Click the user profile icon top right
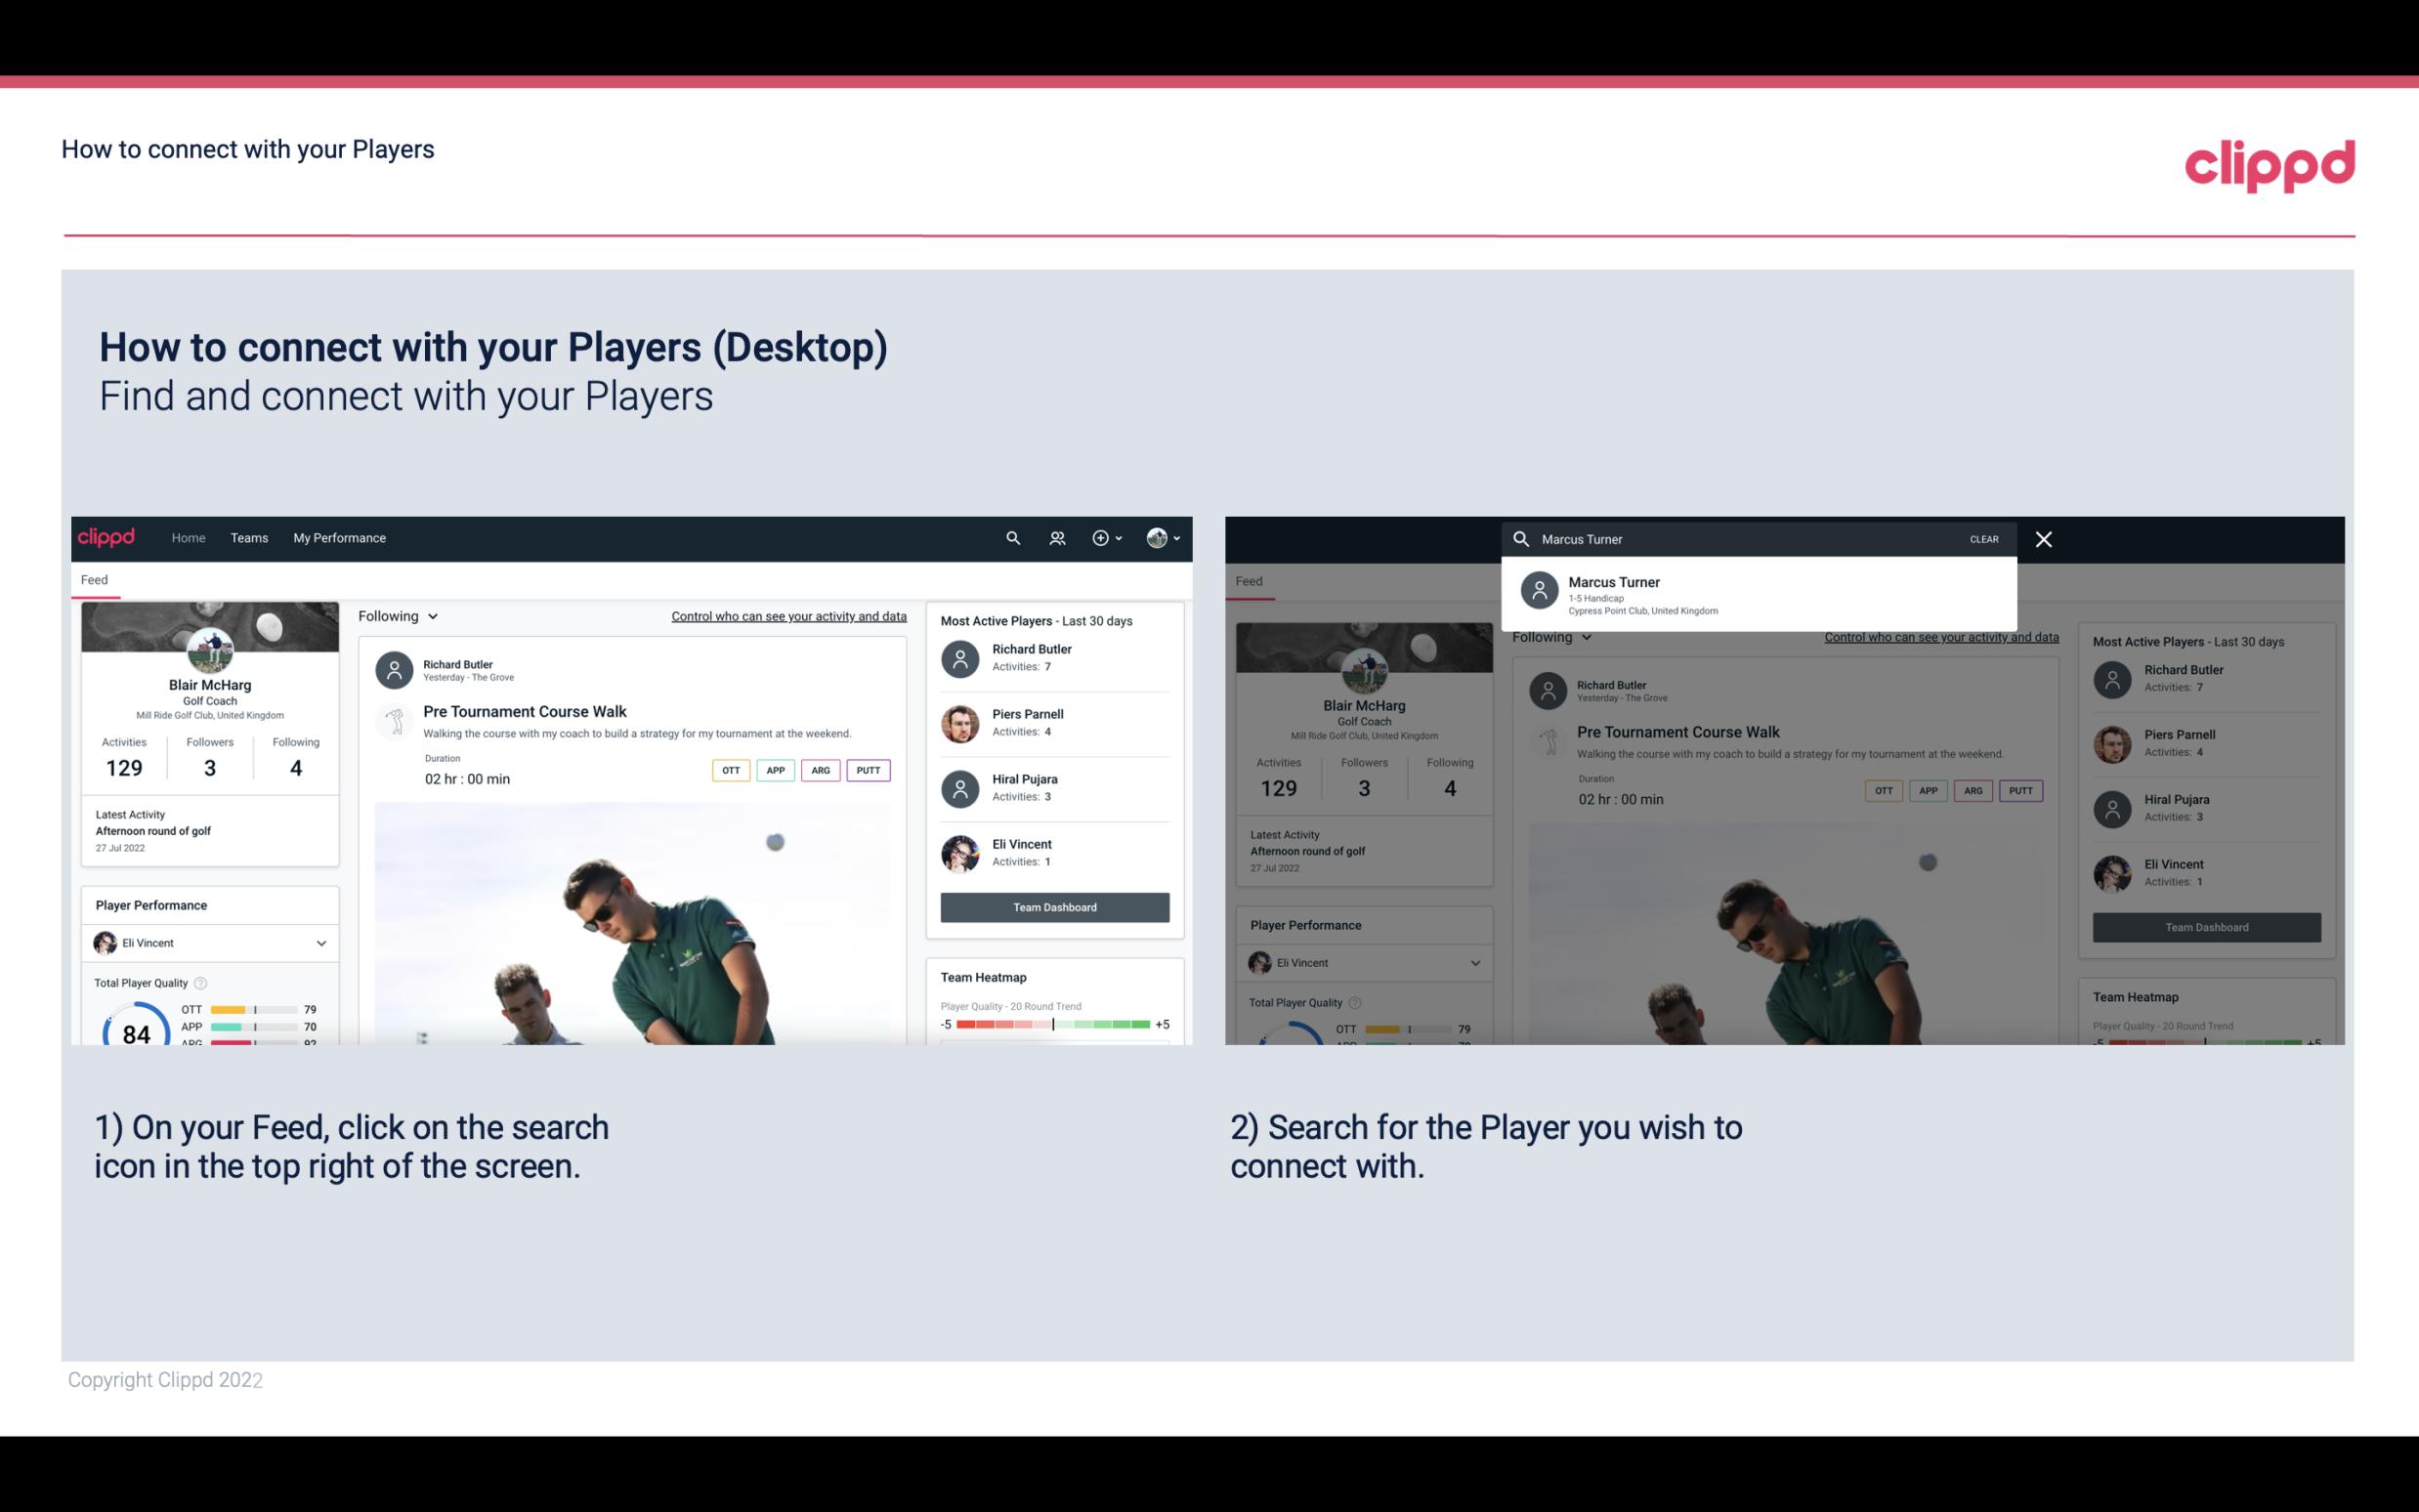 (1157, 536)
